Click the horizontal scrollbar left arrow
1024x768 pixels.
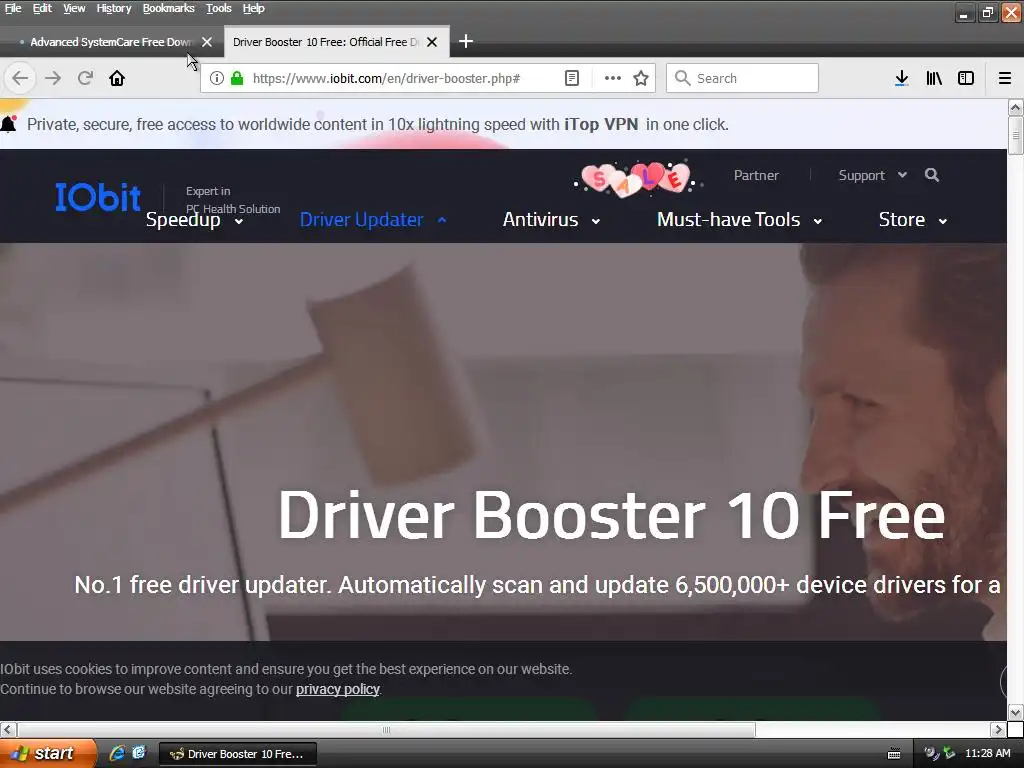[x=8, y=729]
